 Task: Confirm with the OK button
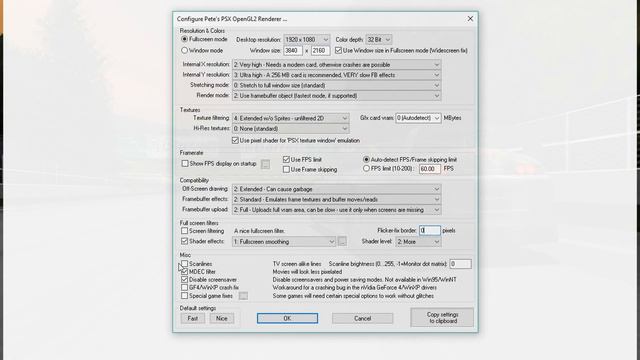287,318
